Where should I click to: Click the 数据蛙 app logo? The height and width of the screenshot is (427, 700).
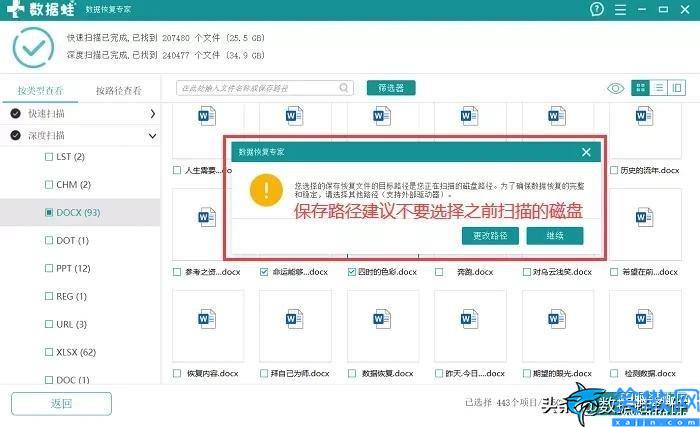(41, 9)
